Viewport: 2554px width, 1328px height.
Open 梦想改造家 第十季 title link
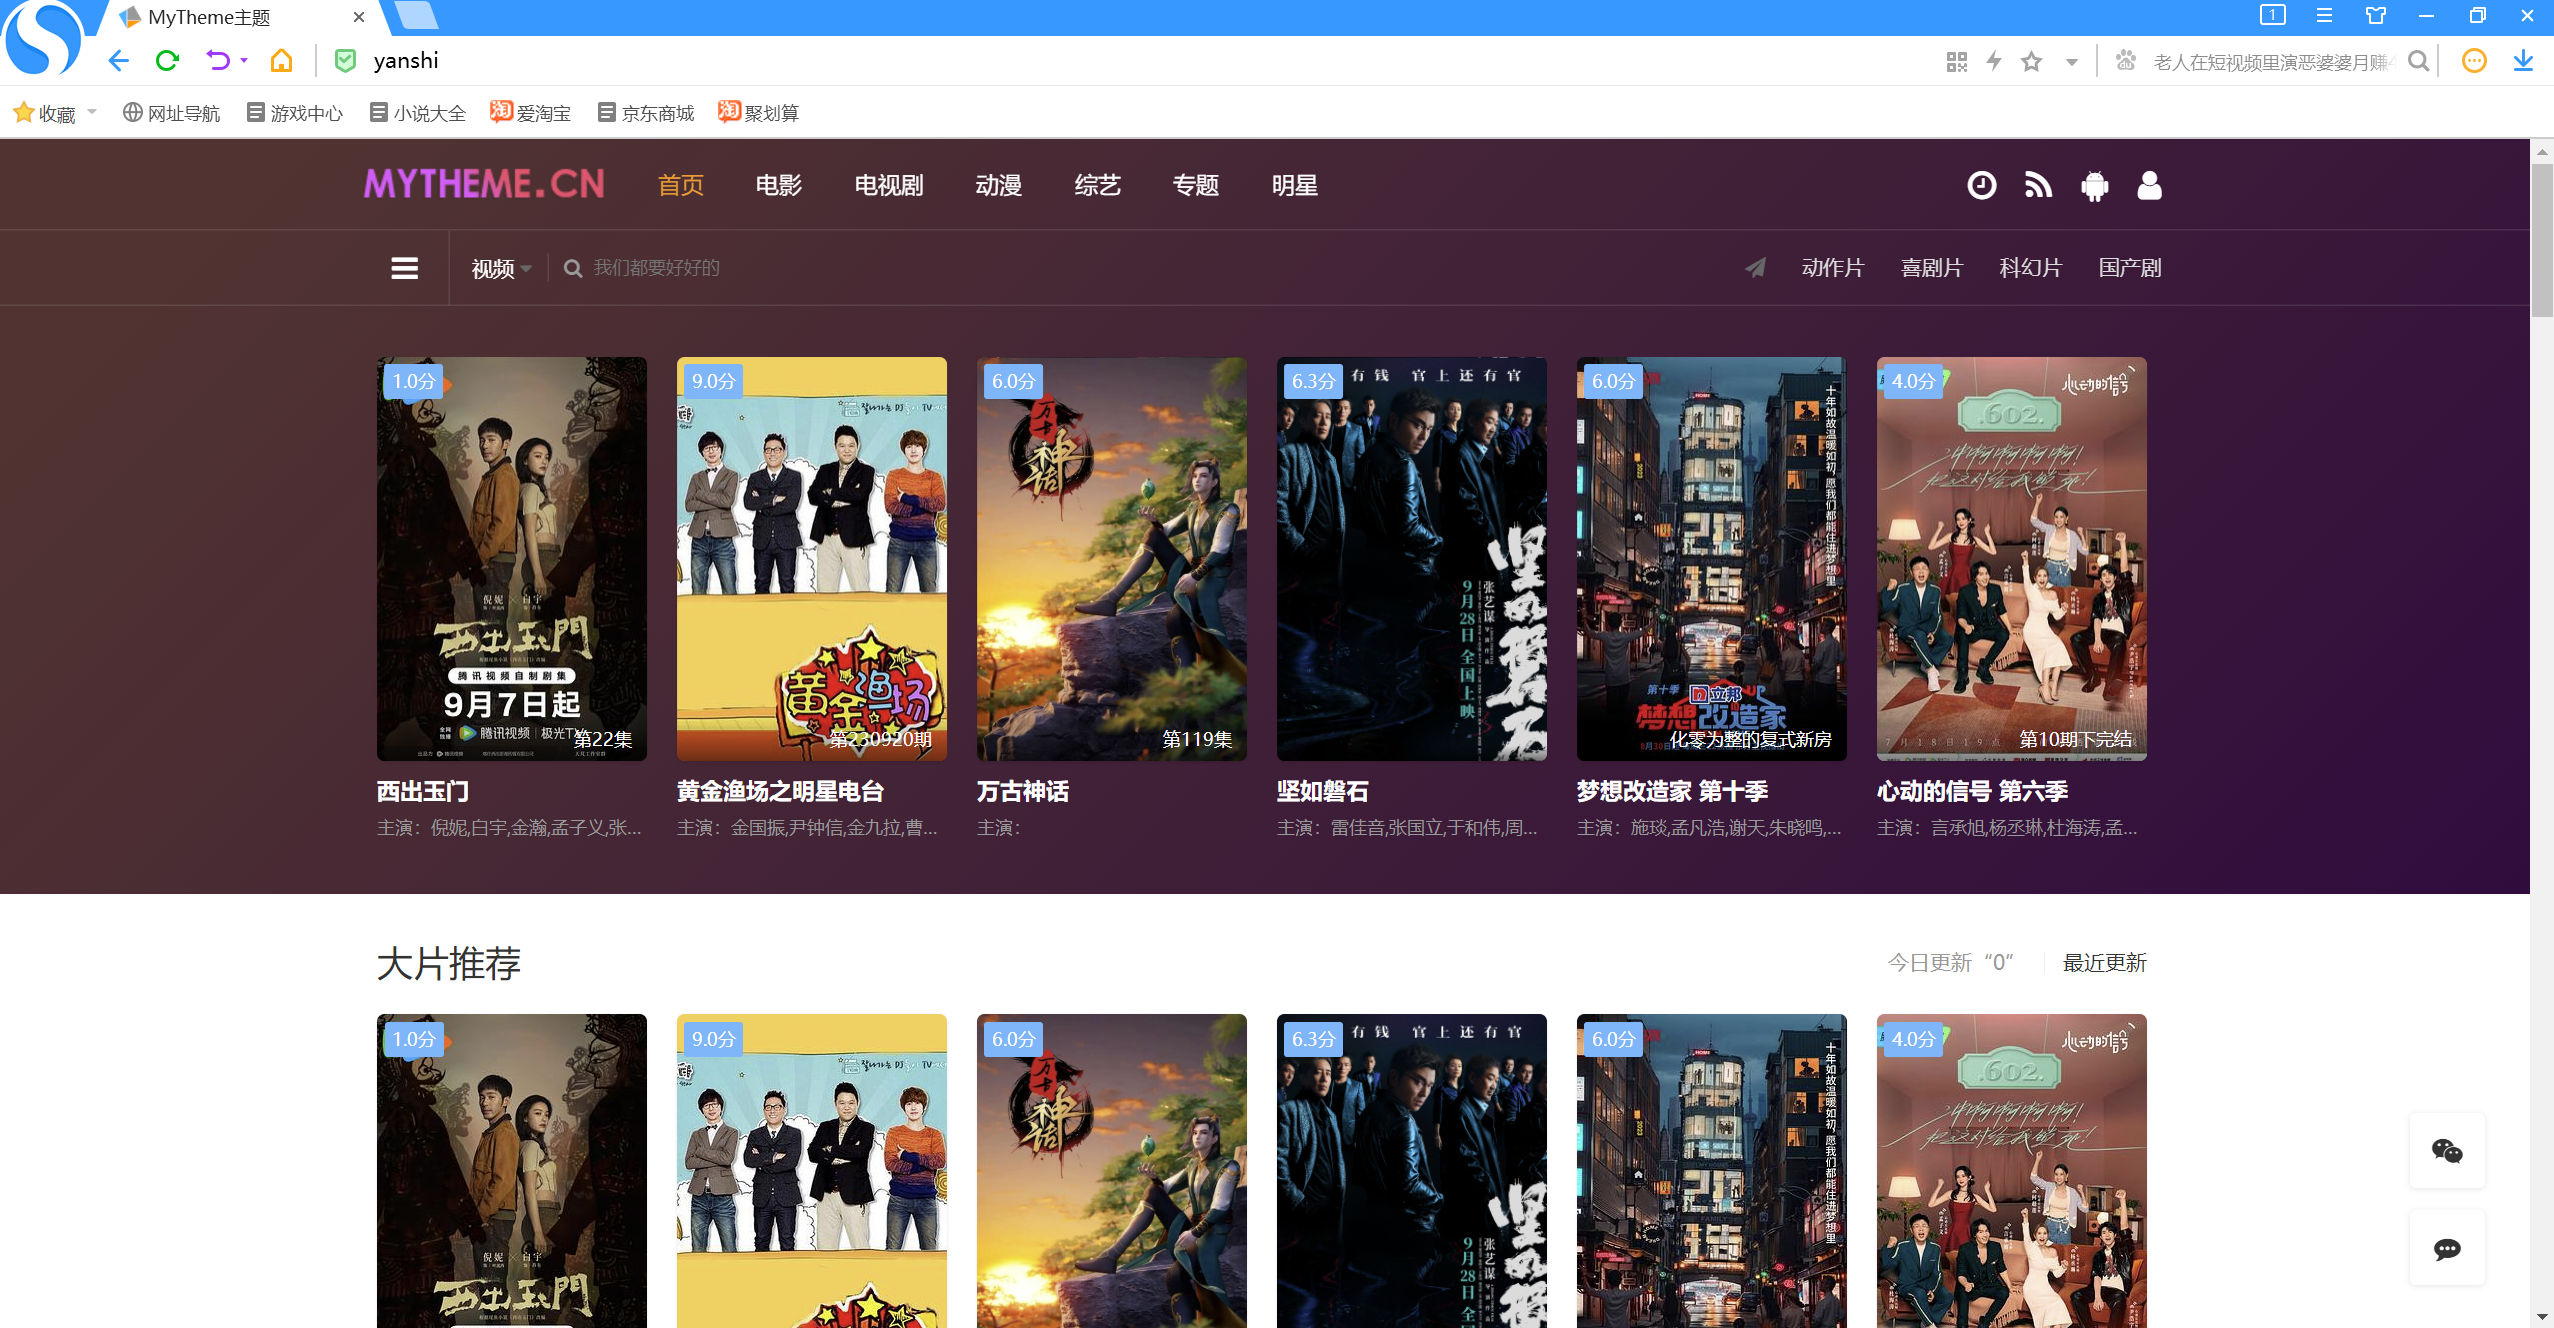coord(1673,791)
